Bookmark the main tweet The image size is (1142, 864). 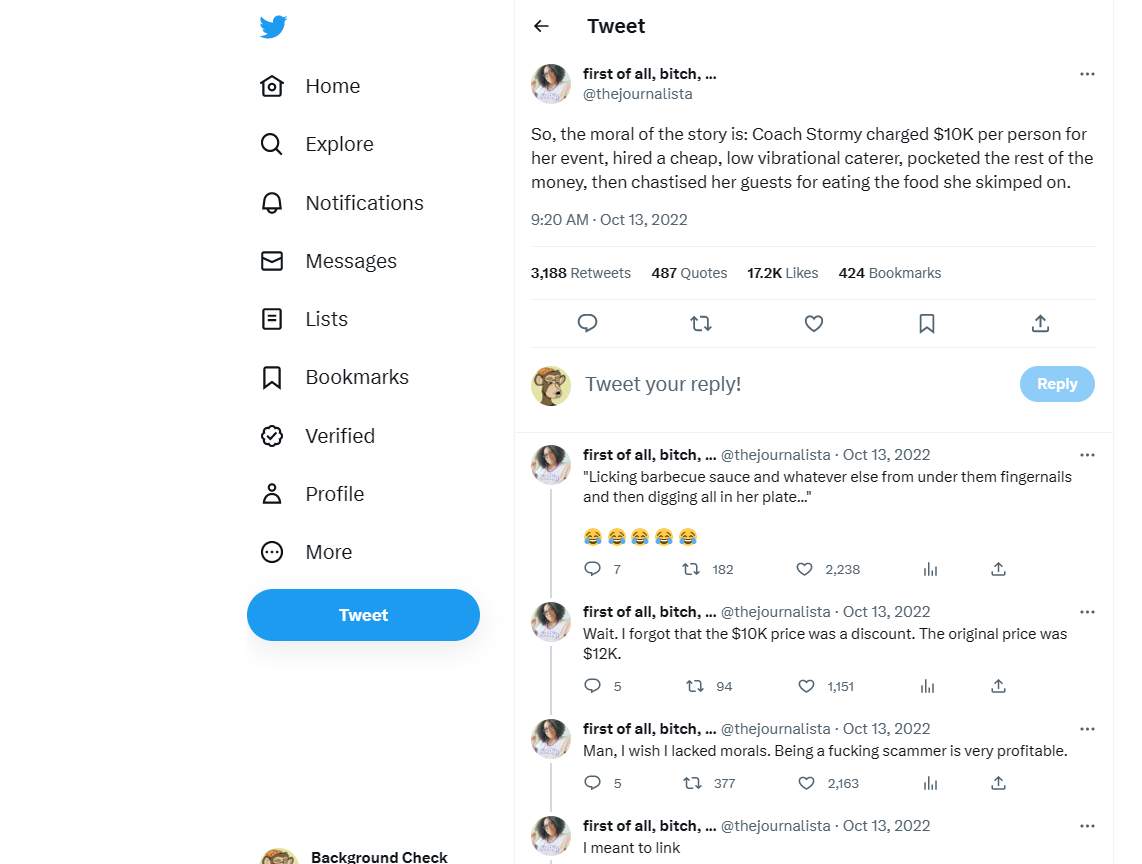[926, 323]
